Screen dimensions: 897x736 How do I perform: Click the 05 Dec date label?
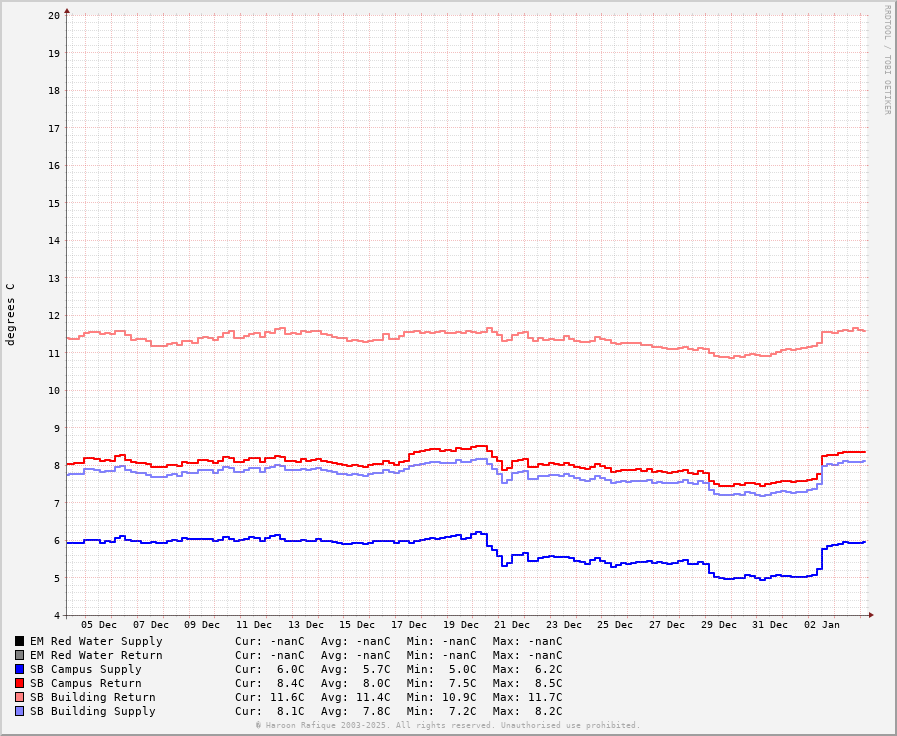99,625
